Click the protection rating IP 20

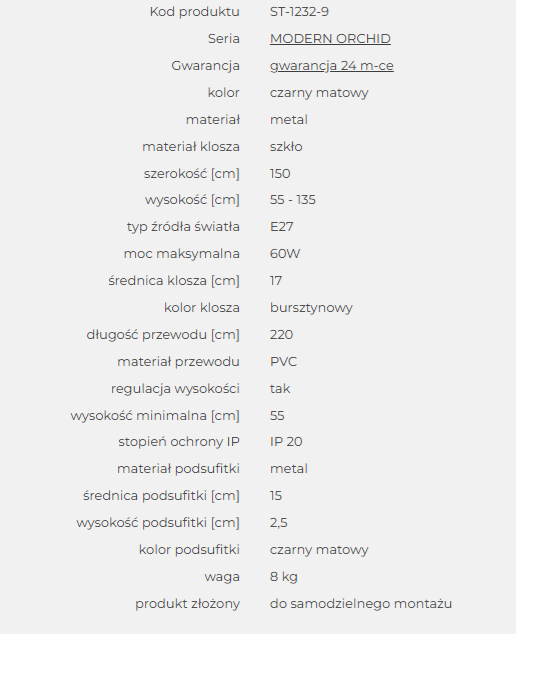point(286,442)
